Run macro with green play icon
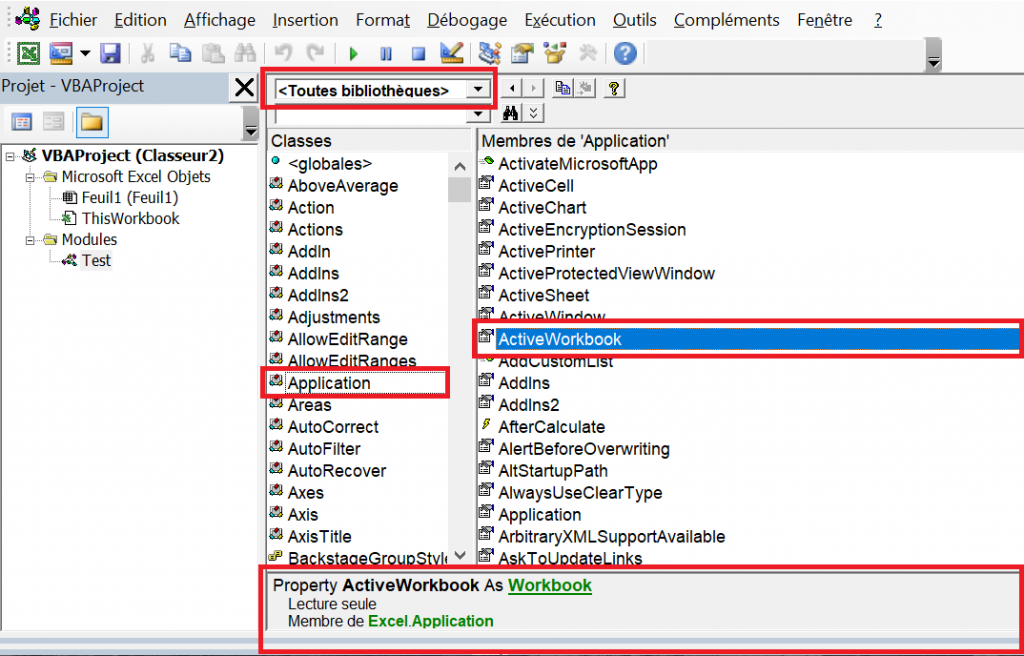The height and width of the screenshot is (656, 1024). point(353,53)
